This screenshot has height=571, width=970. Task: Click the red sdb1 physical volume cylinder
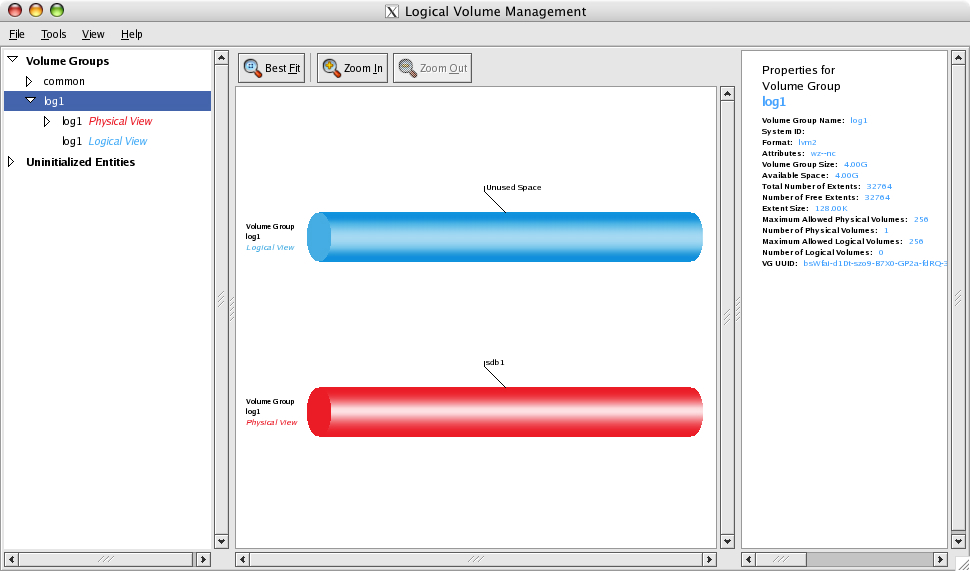click(505, 412)
